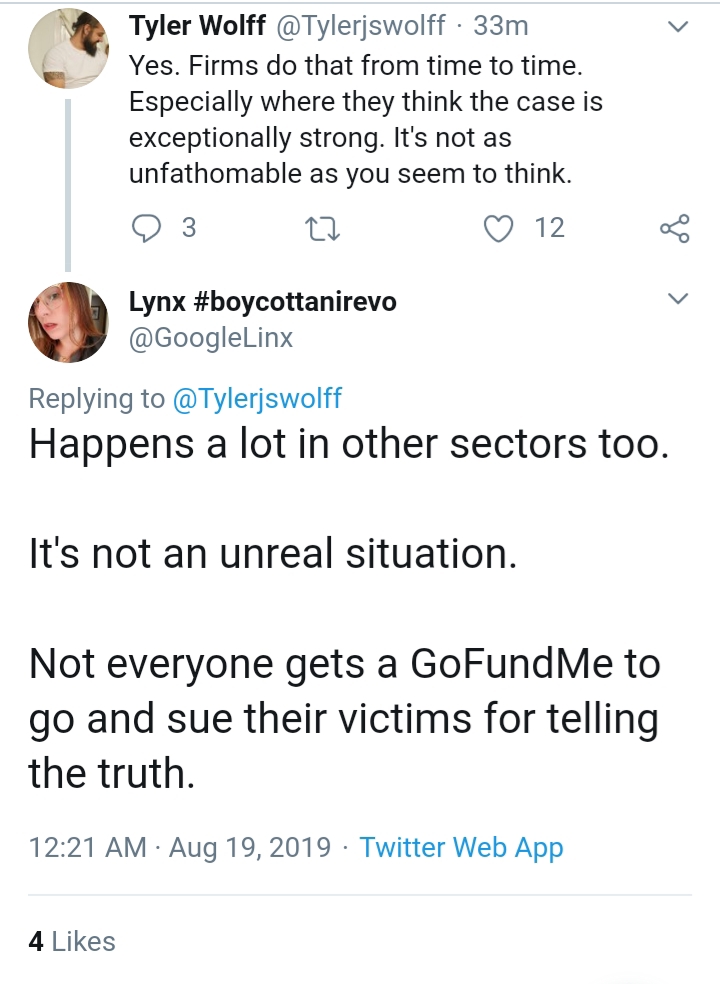Visit the @GoogleLinx handle
The image size is (720, 984).
(211, 338)
